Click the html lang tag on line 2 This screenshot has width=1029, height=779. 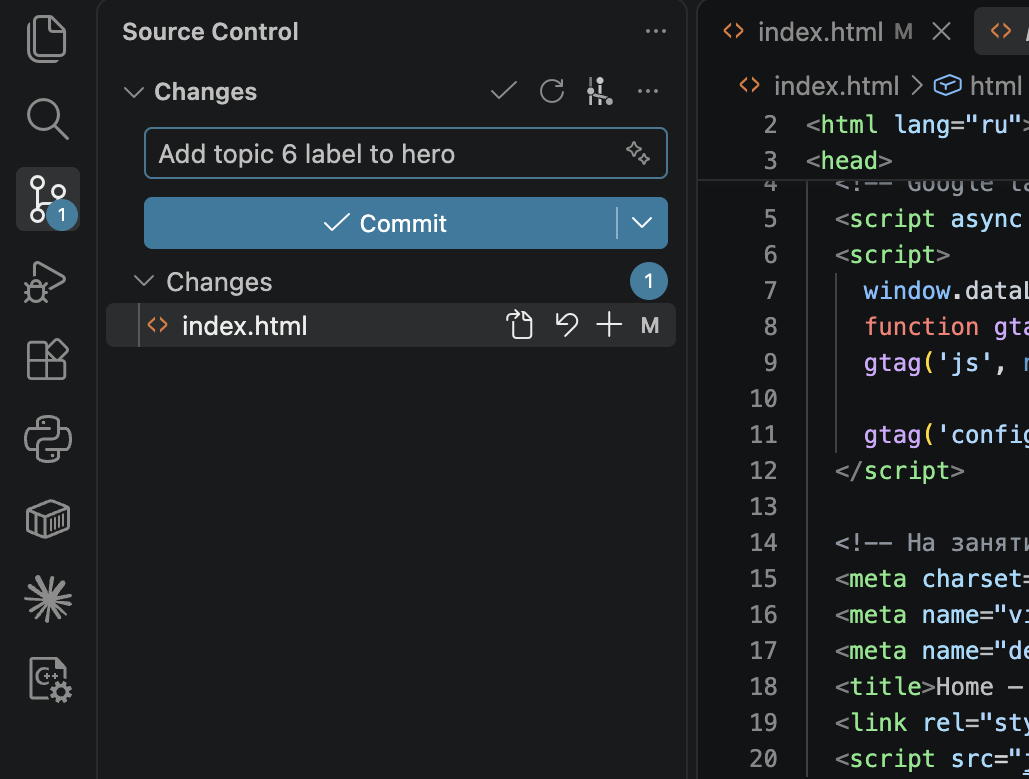pos(917,124)
